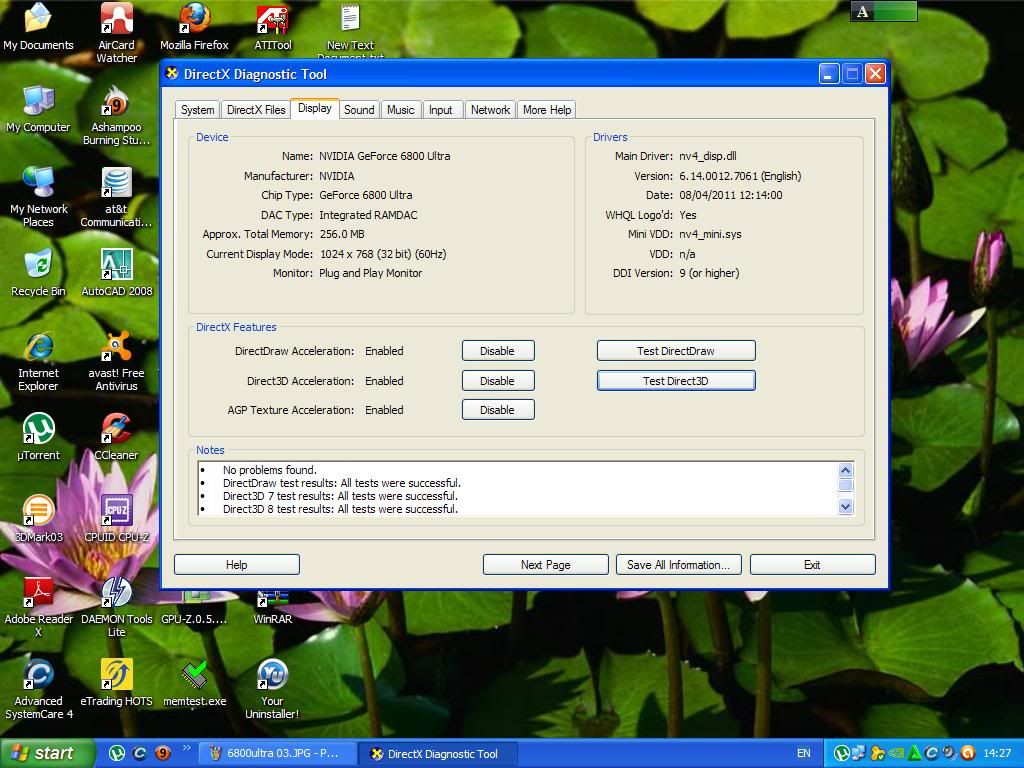Screen dimensions: 1024x768
Task: Open the My Documents desktop icon
Action: pos(38,26)
